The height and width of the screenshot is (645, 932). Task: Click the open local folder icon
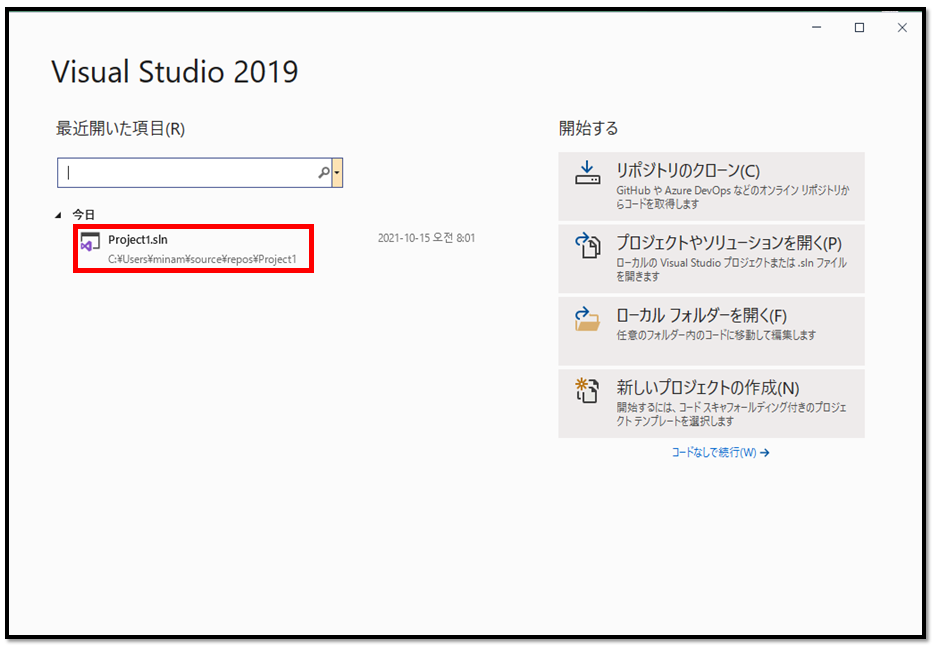click(587, 319)
